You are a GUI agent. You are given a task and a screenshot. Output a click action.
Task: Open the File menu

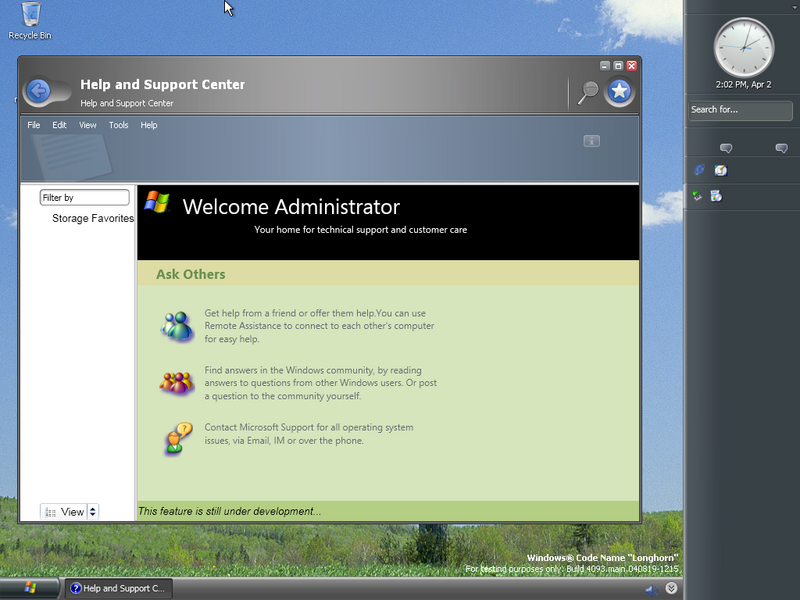pos(34,125)
